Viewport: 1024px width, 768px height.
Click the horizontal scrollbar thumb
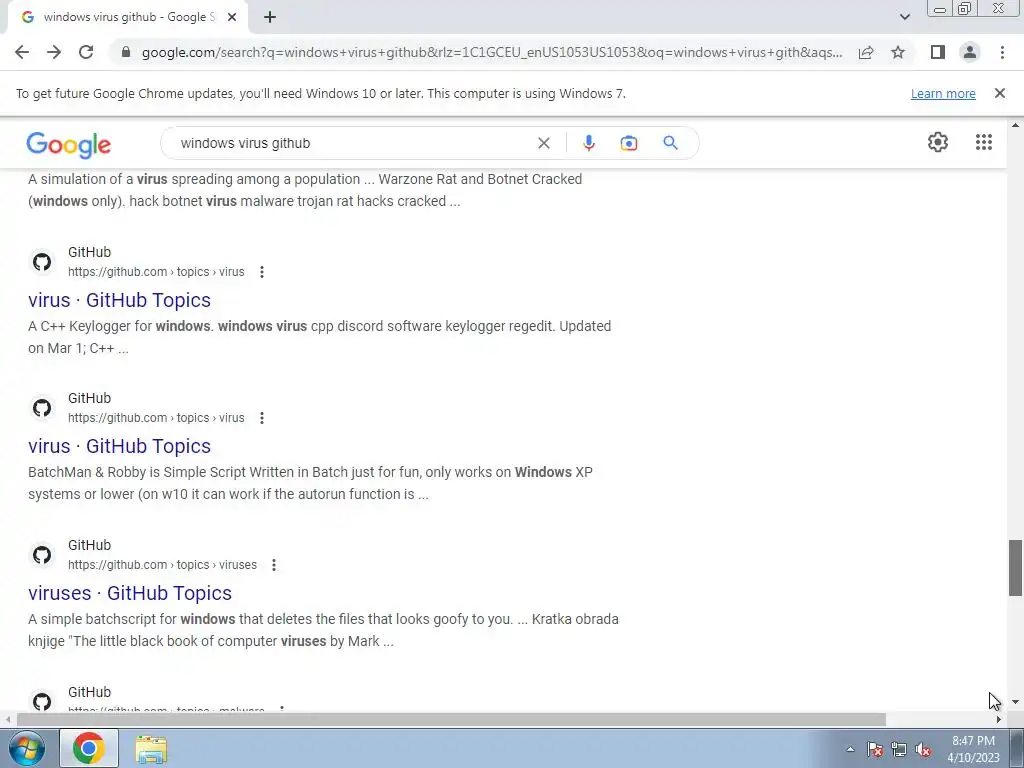pyautogui.click(x=451, y=720)
